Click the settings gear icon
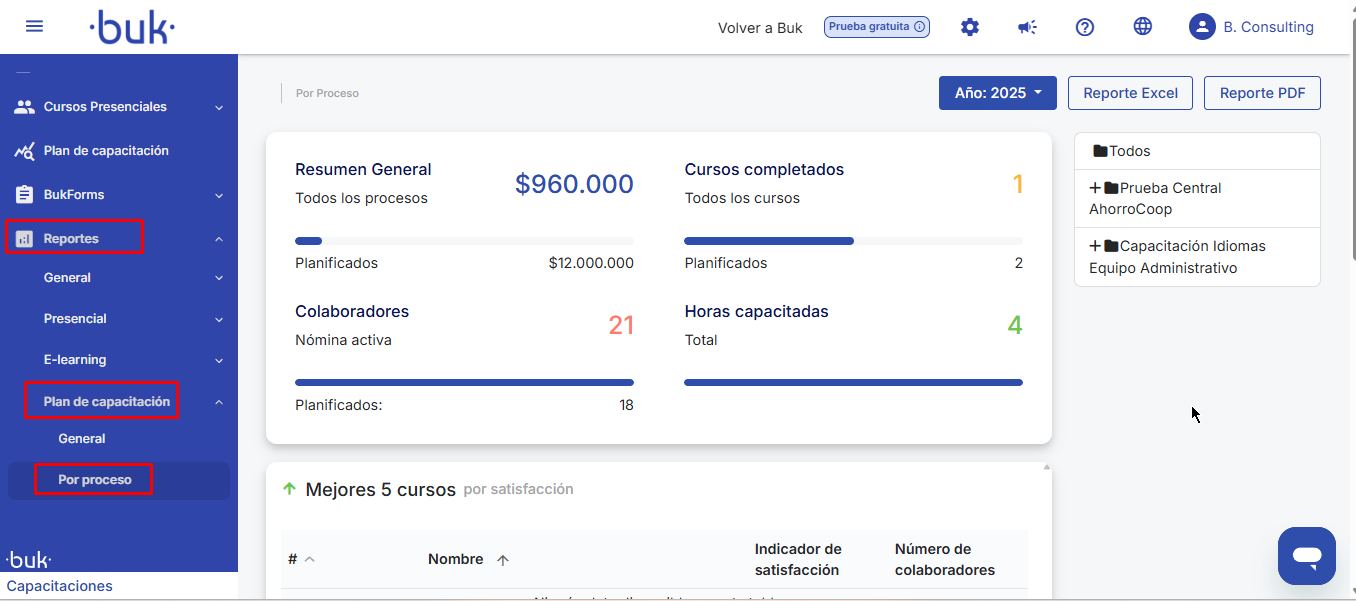The width and height of the screenshot is (1356, 601). coord(969,27)
